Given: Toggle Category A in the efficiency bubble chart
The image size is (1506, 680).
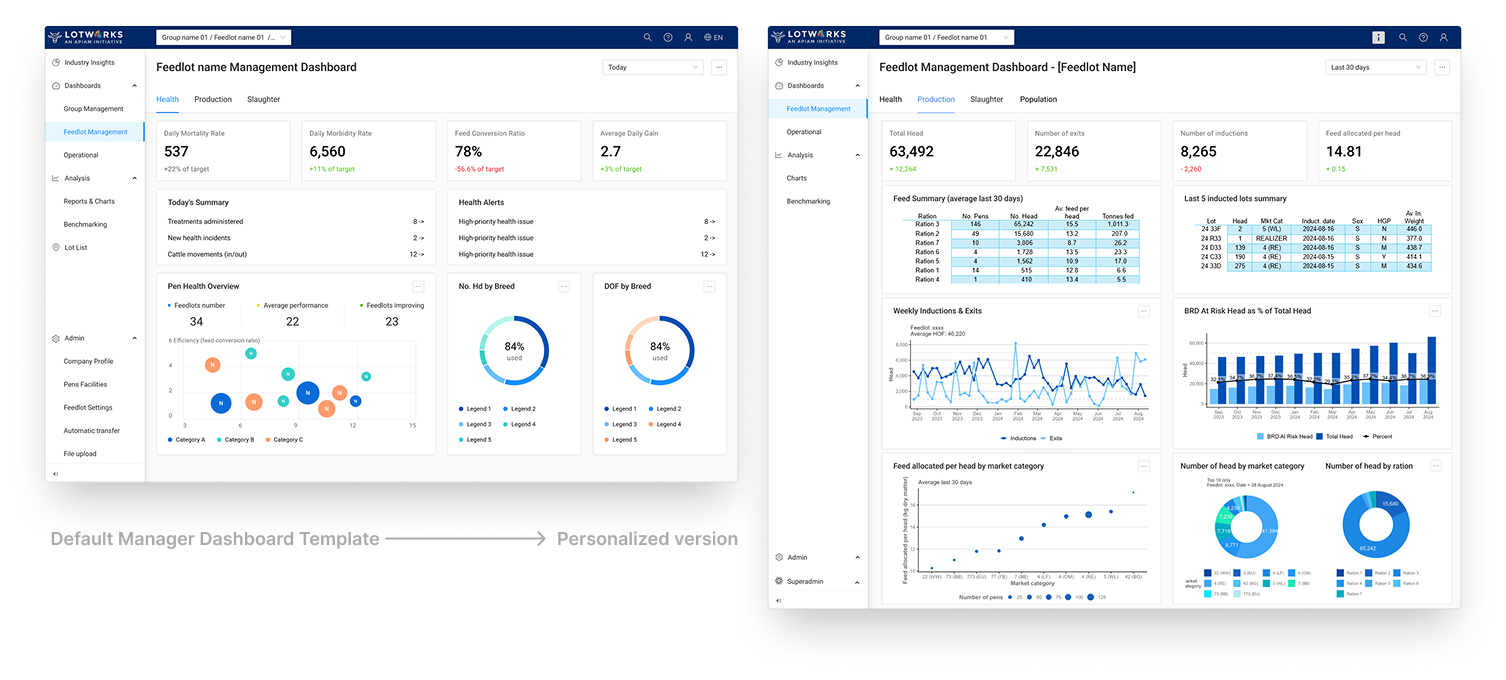Looking at the screenshot, I should click(185, 439).
